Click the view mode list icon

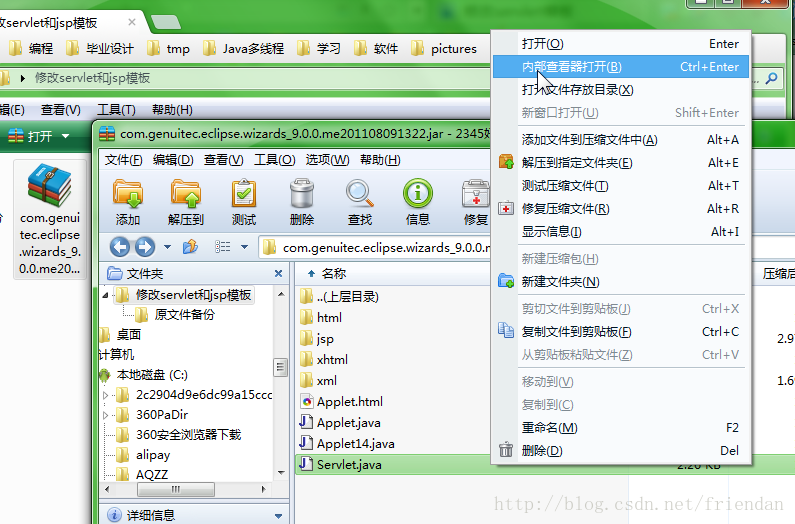[223, 247]
